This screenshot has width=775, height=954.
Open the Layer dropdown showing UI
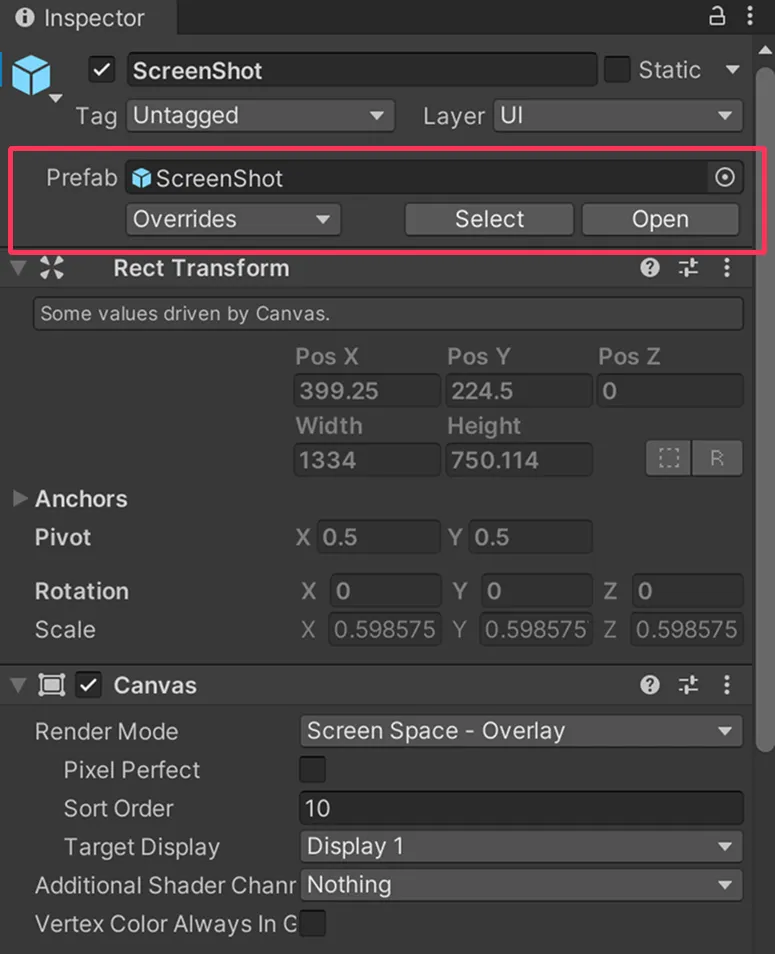point(617,116)
